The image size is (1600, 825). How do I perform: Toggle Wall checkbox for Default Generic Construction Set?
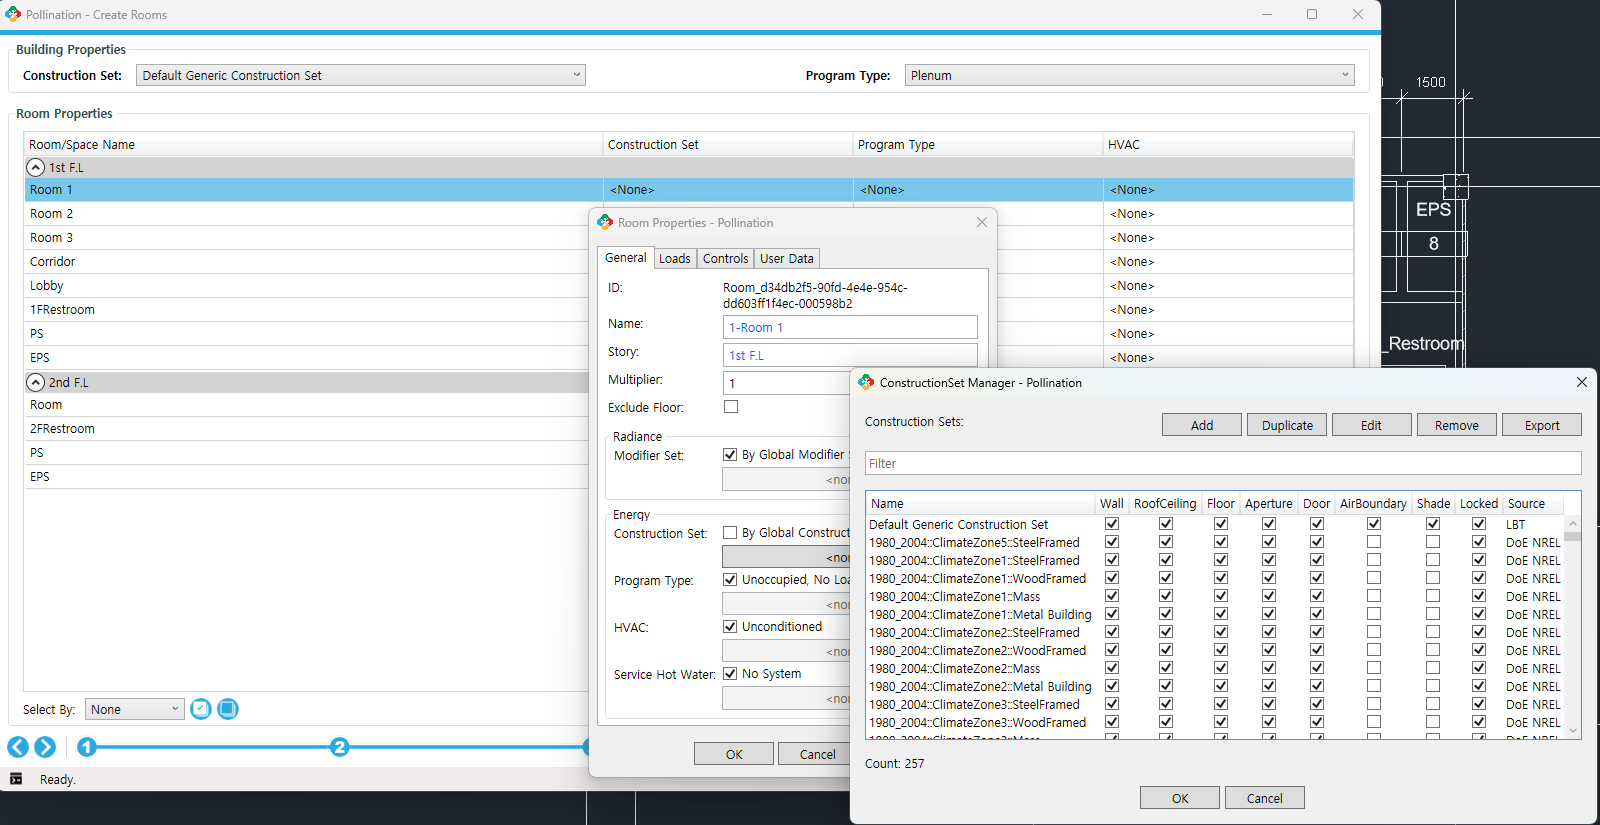click(x=1112, y=524)
